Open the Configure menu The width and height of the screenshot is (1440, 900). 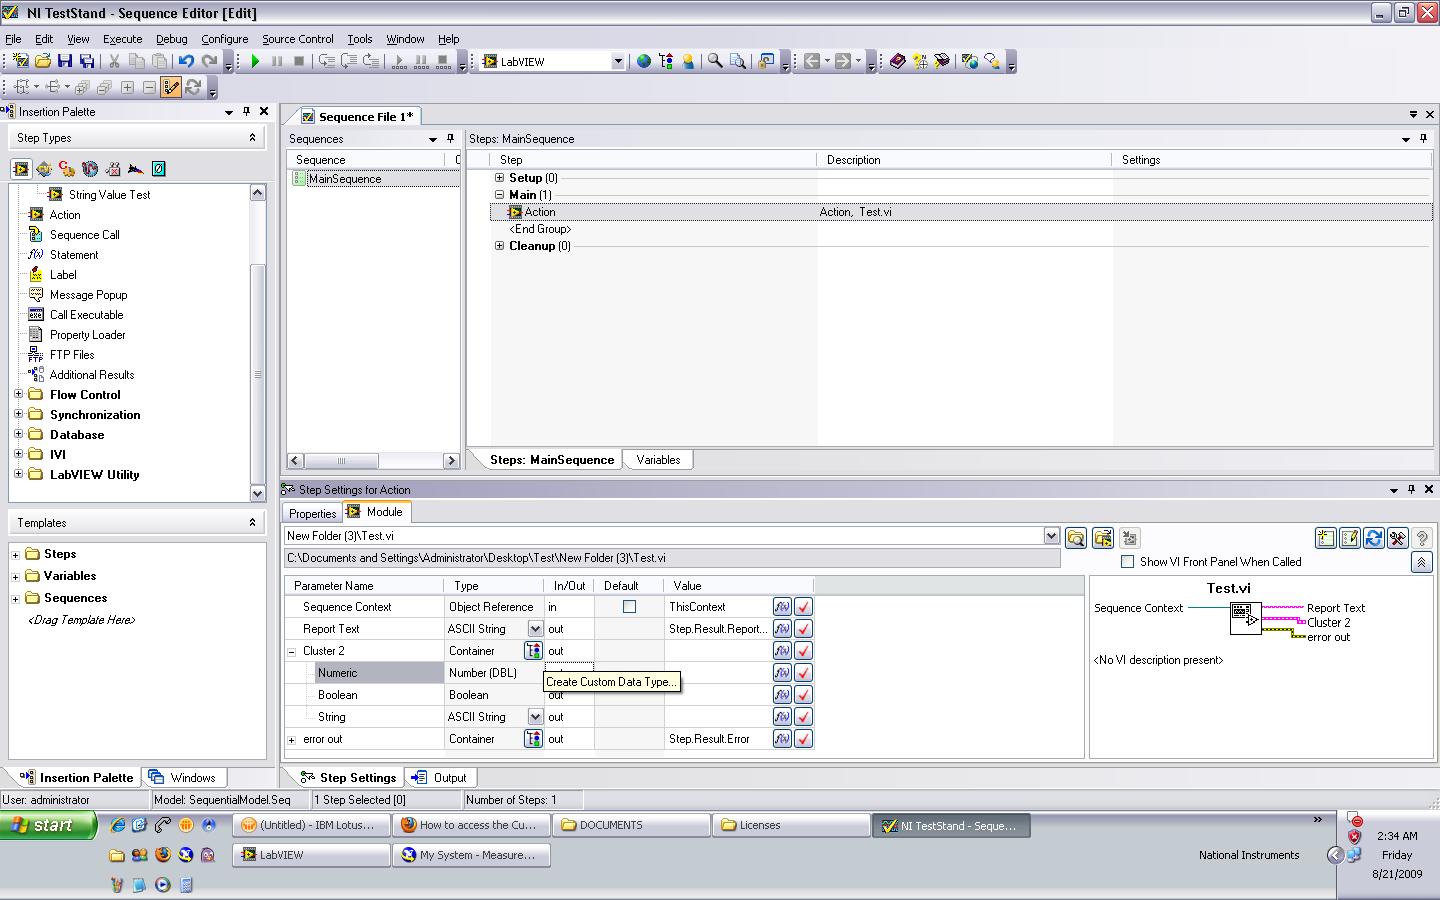[x=224, y=39]
